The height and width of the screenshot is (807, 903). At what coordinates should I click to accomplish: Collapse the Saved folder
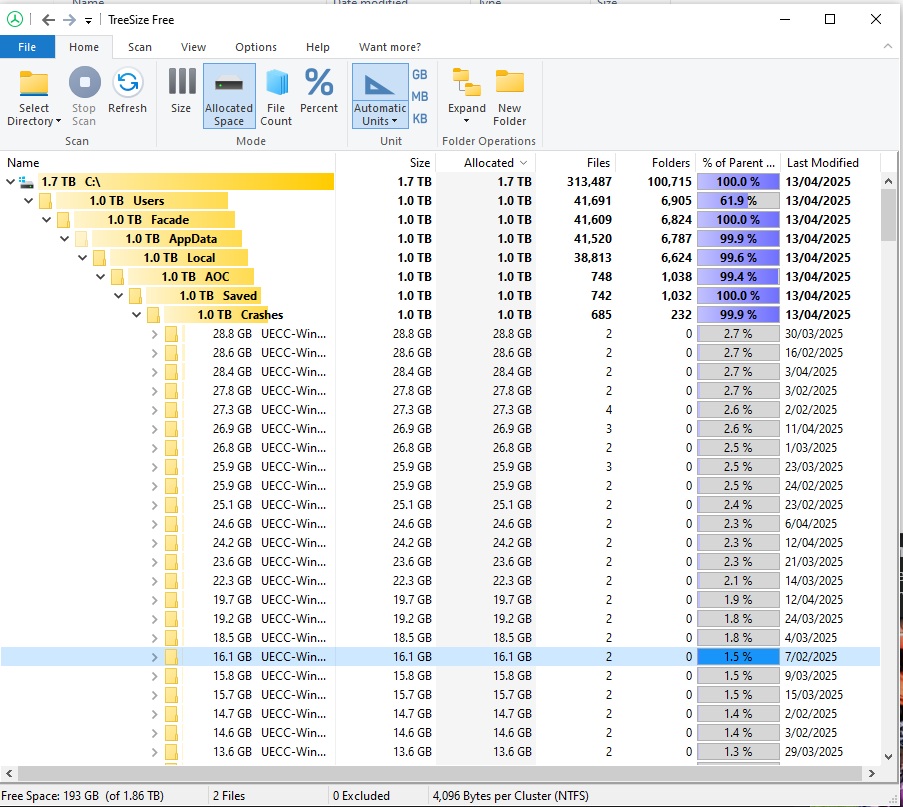point(119,296)
